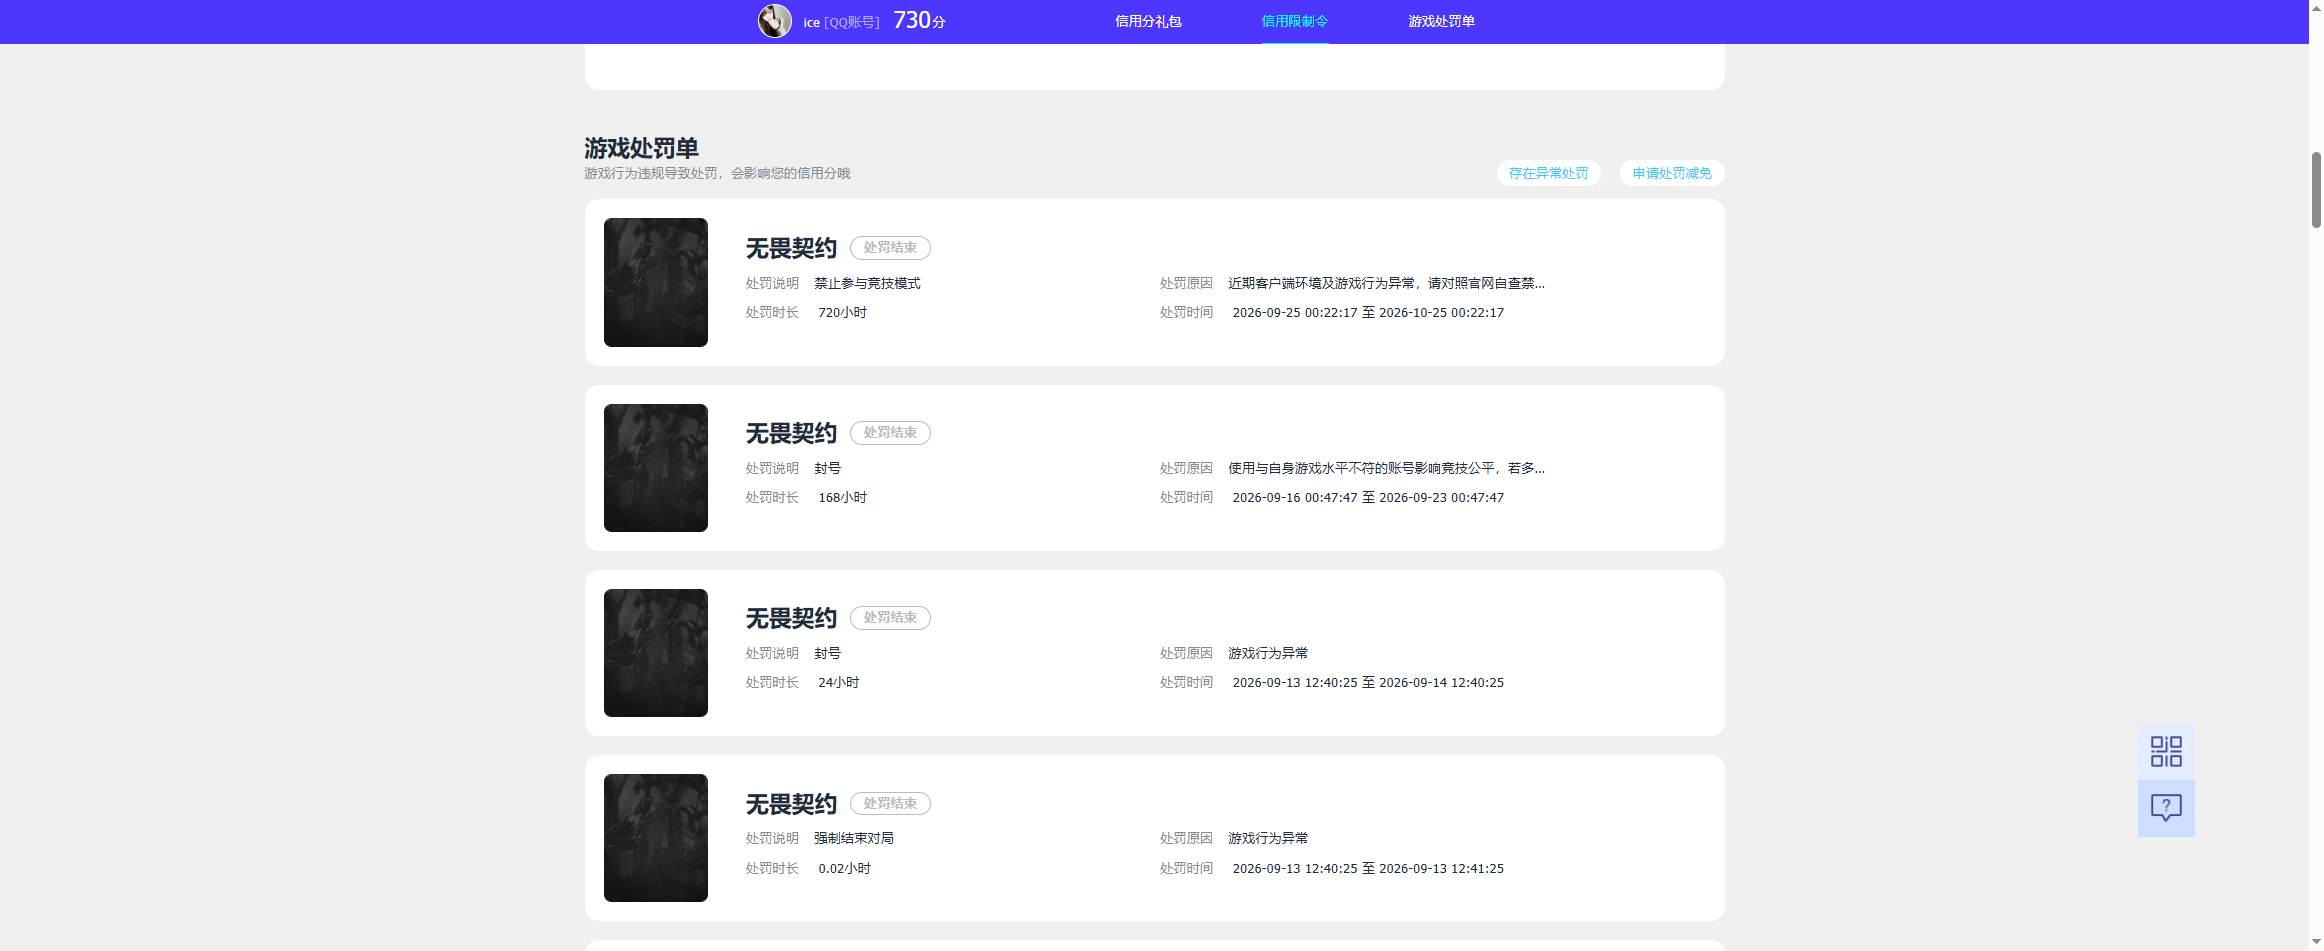This screenshot has width=2324, height=951.
Task: Click 处罚结束 badge on 168小时 card
Action: coord(890,432)
